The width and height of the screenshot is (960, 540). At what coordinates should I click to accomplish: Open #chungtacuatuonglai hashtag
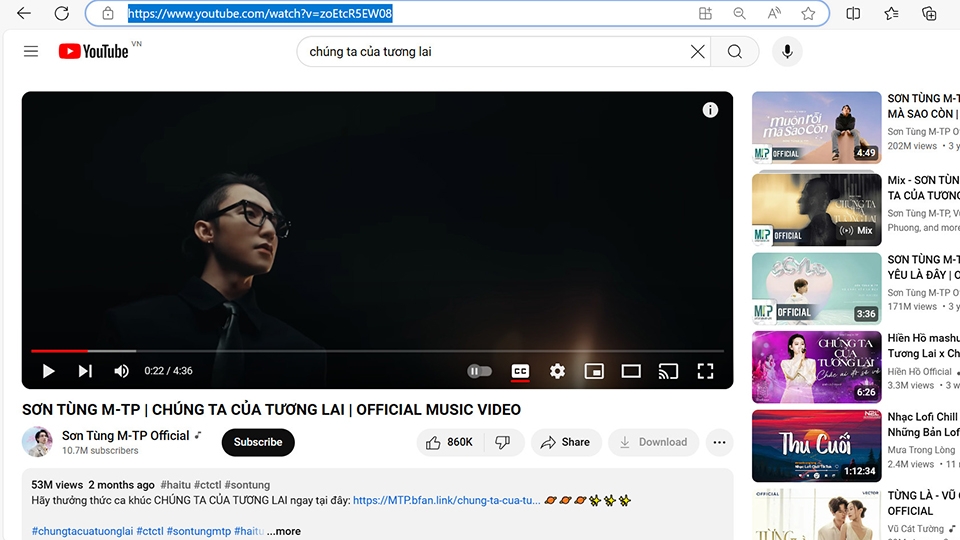click(x=82, y=531)
